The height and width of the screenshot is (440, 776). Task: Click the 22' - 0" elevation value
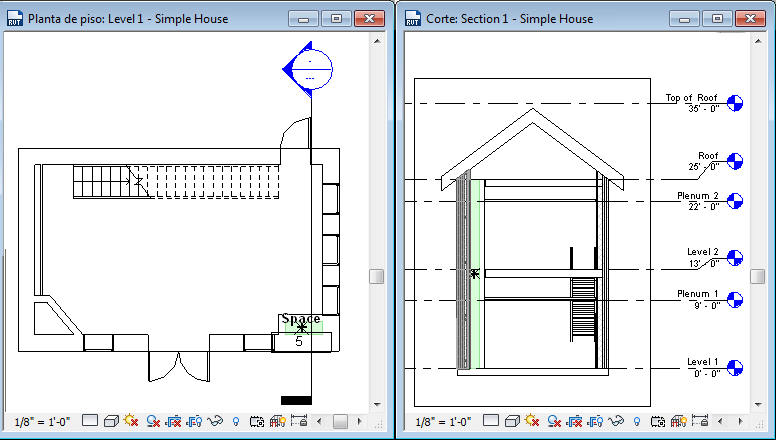coord(704,206)
